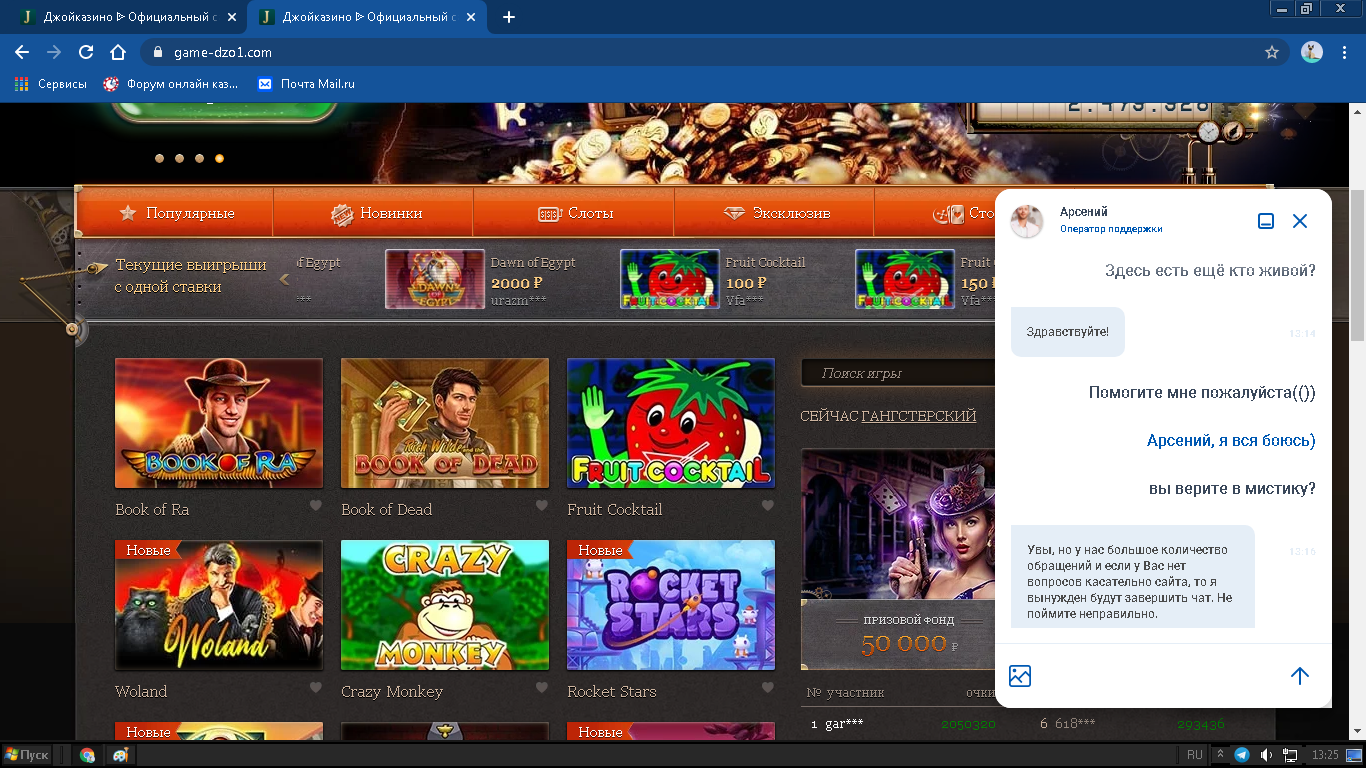
Task: Open Почта Mail.ru bookmark
Action: point(306,84)
